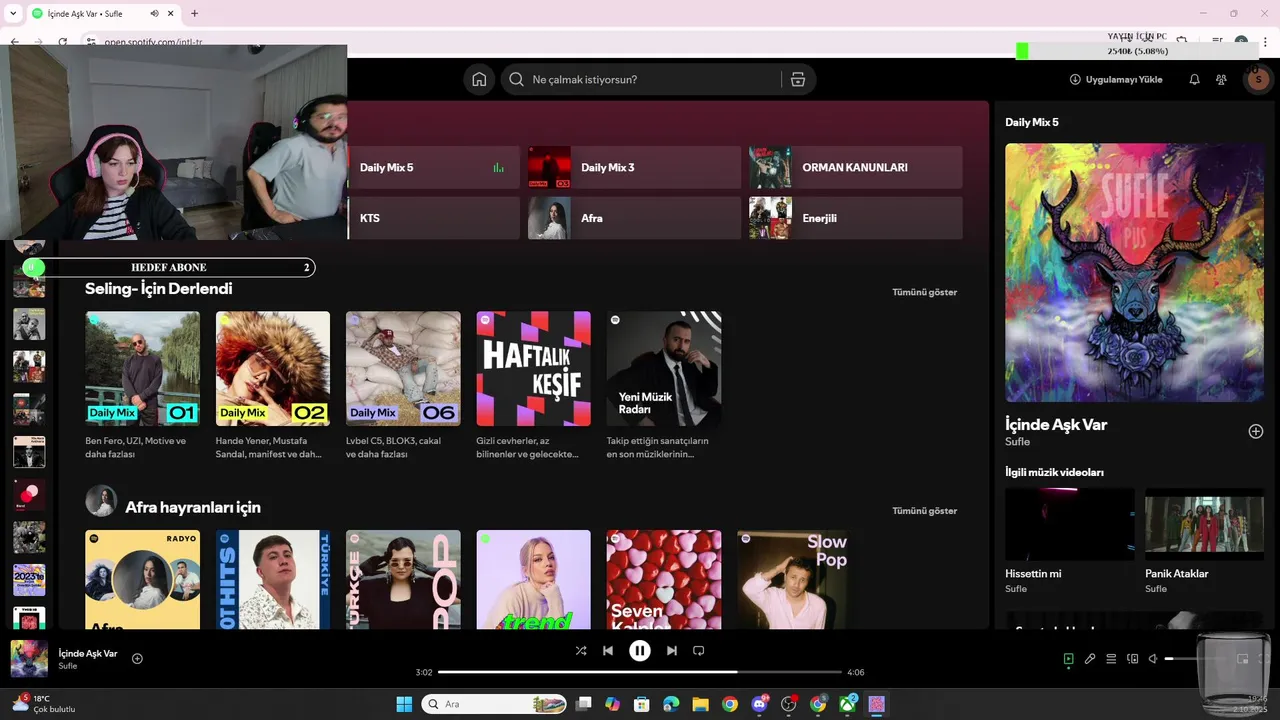Add İçinde Aşk Var to liked songs in the side panel
1280x720 pixels.
tap(1256, 431)
